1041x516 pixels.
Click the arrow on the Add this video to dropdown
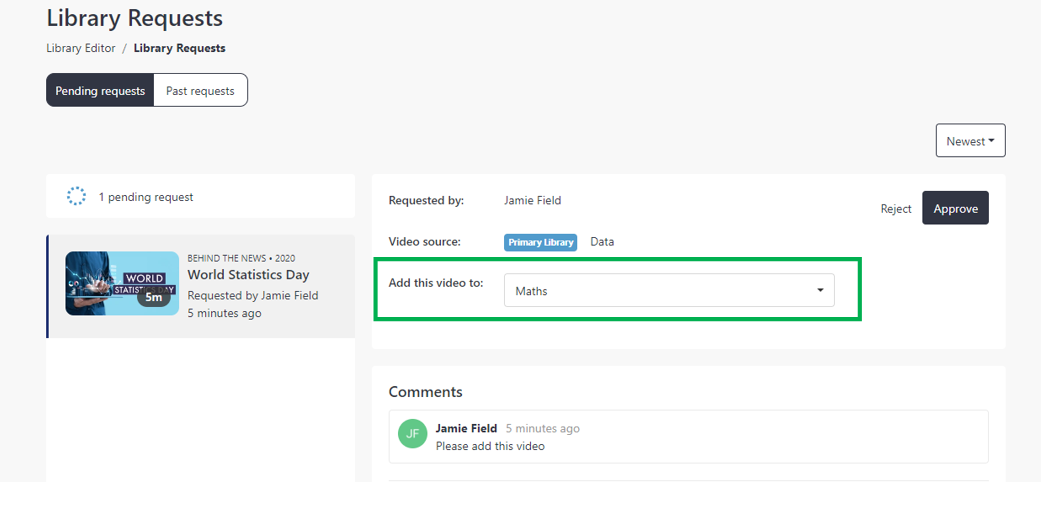820,290
